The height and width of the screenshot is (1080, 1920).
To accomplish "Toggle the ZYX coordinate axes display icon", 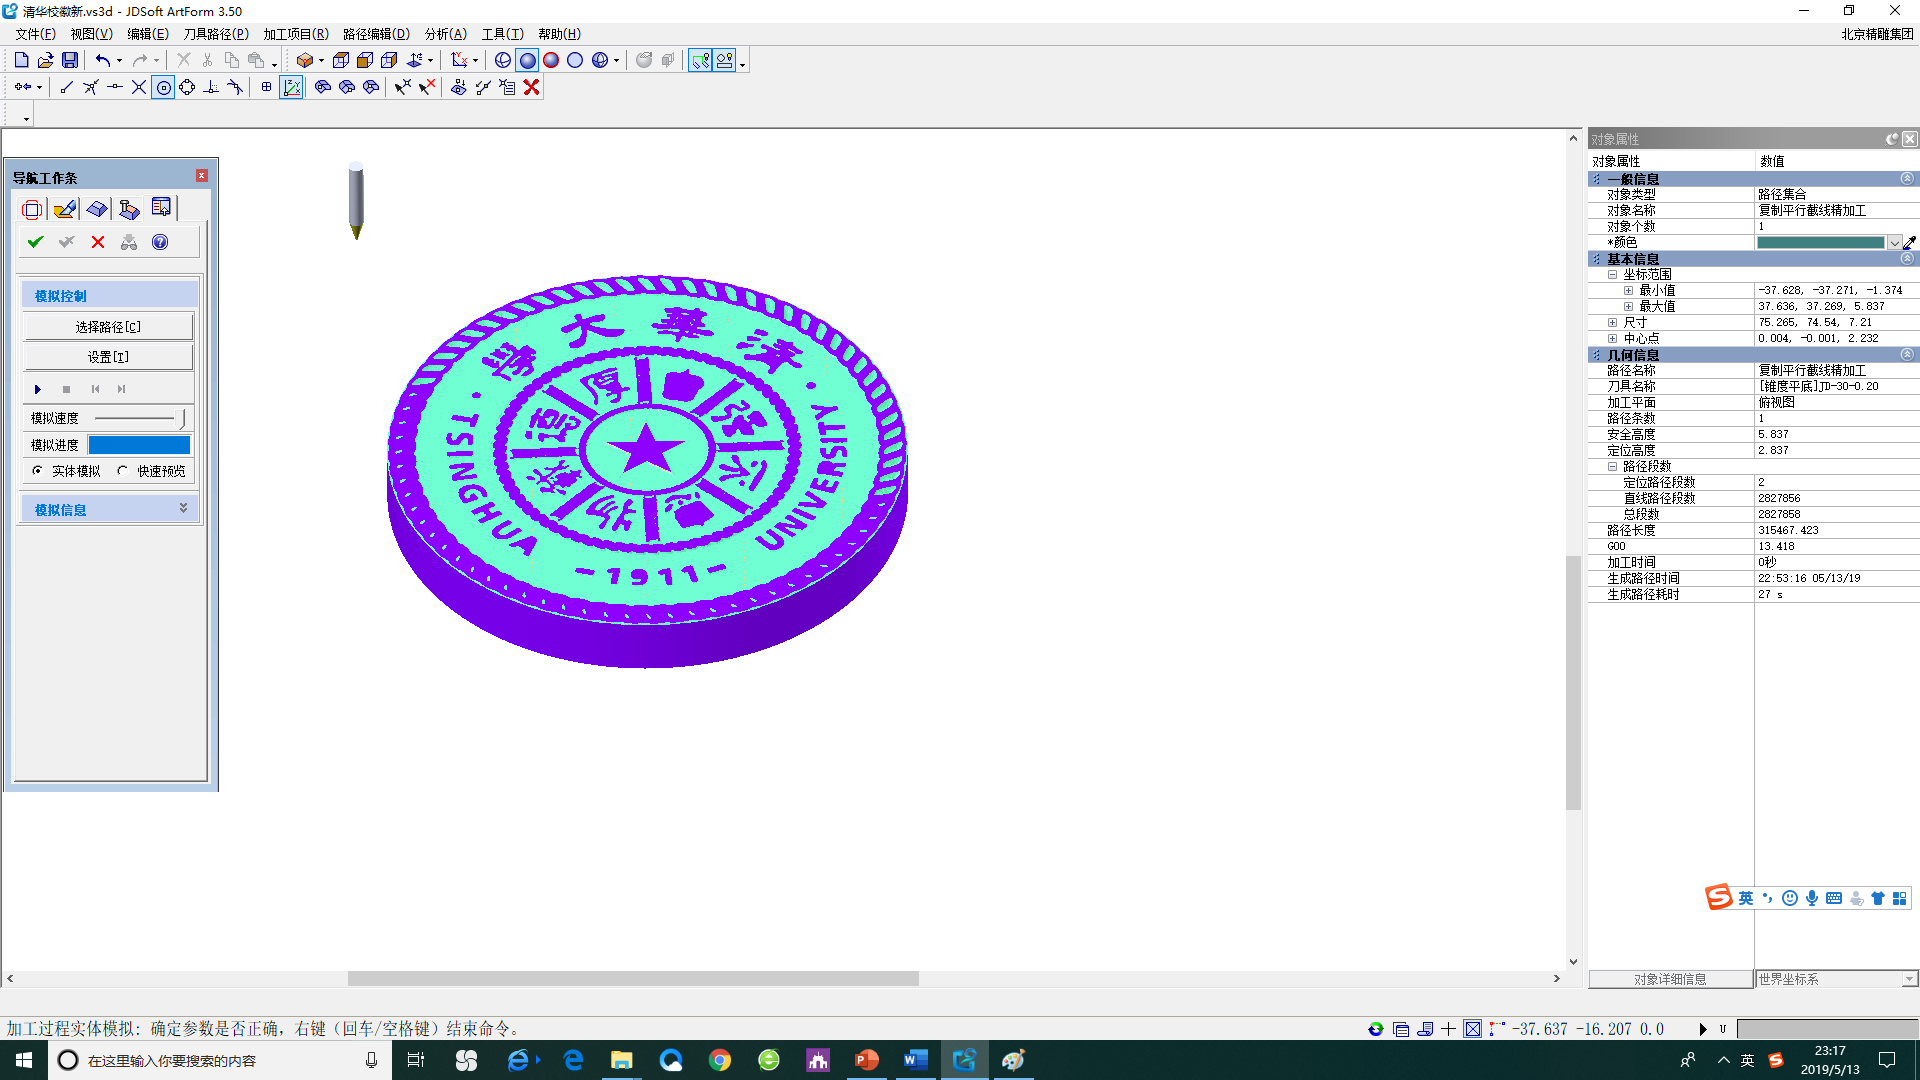I will click(x=292, y=87).
